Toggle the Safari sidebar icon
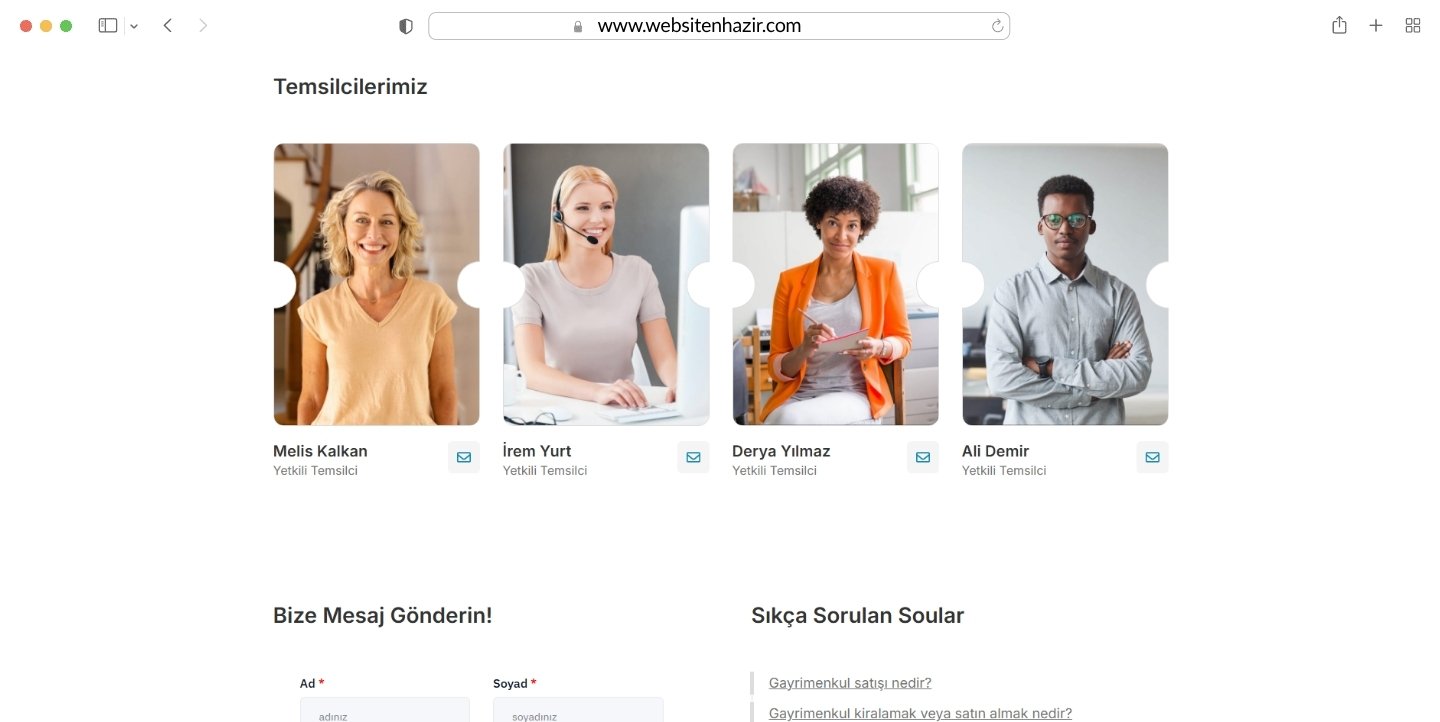This screenshot has height=722, width=1440. 108,26
